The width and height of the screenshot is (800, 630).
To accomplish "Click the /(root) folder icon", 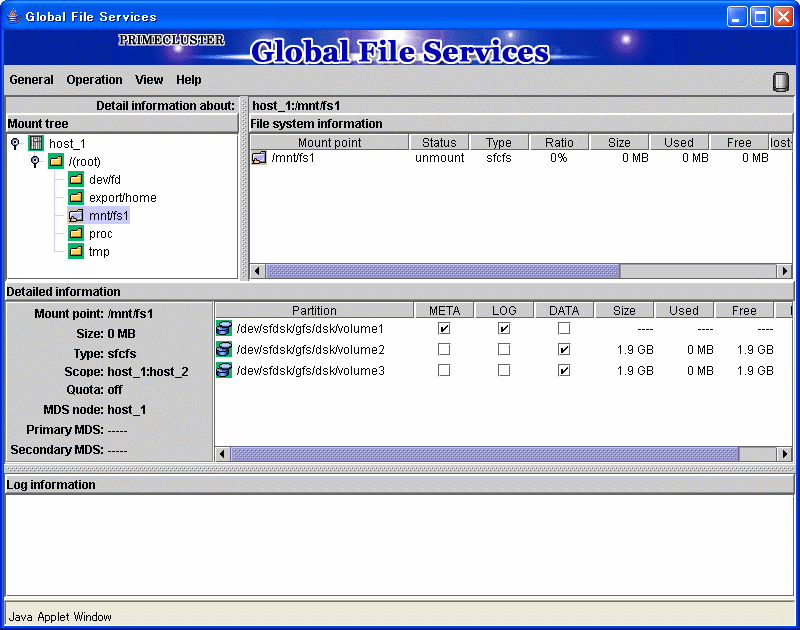I will (56, 162).
